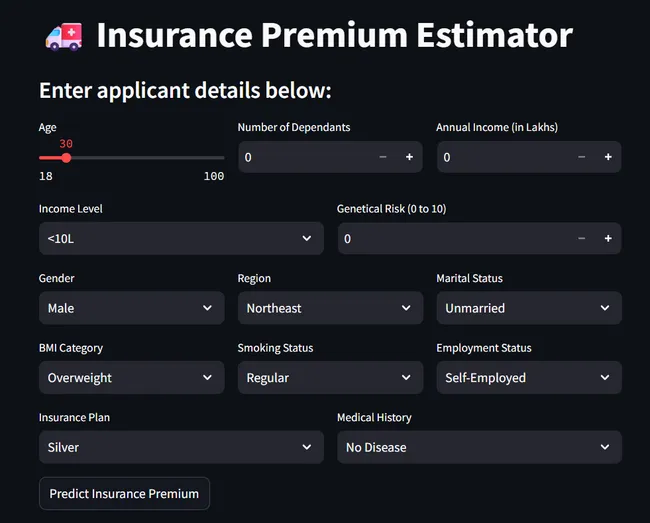Screen dimensions: 650x523
Task: Click the 'BMI Category' label
Action: point(71,348)
